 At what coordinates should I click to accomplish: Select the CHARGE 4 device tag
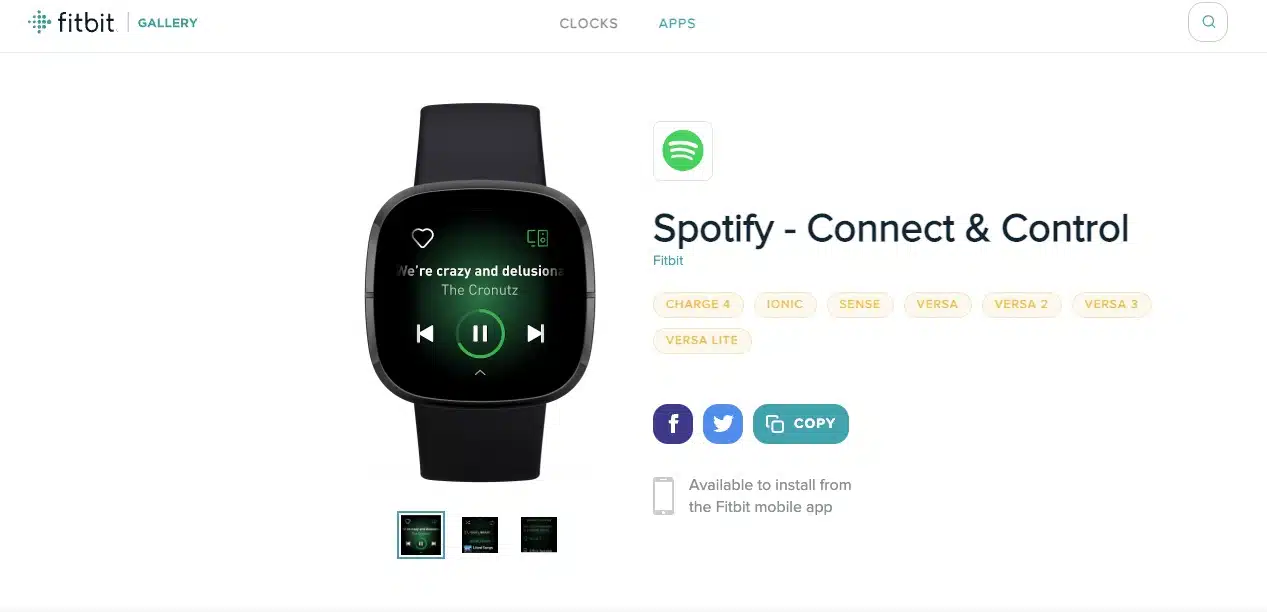point(698,304)
